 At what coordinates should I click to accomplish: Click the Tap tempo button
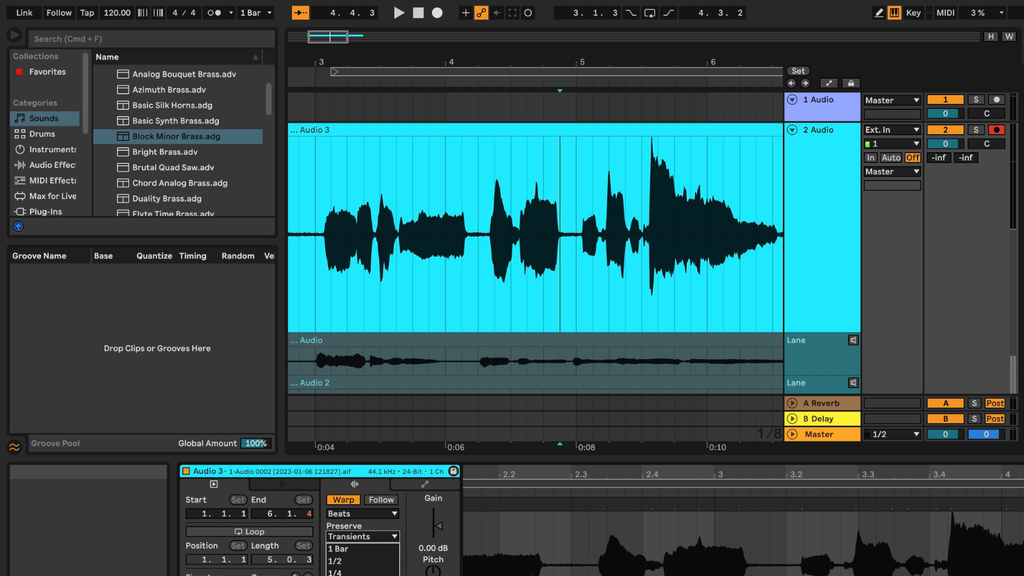(x=87, y=13)
